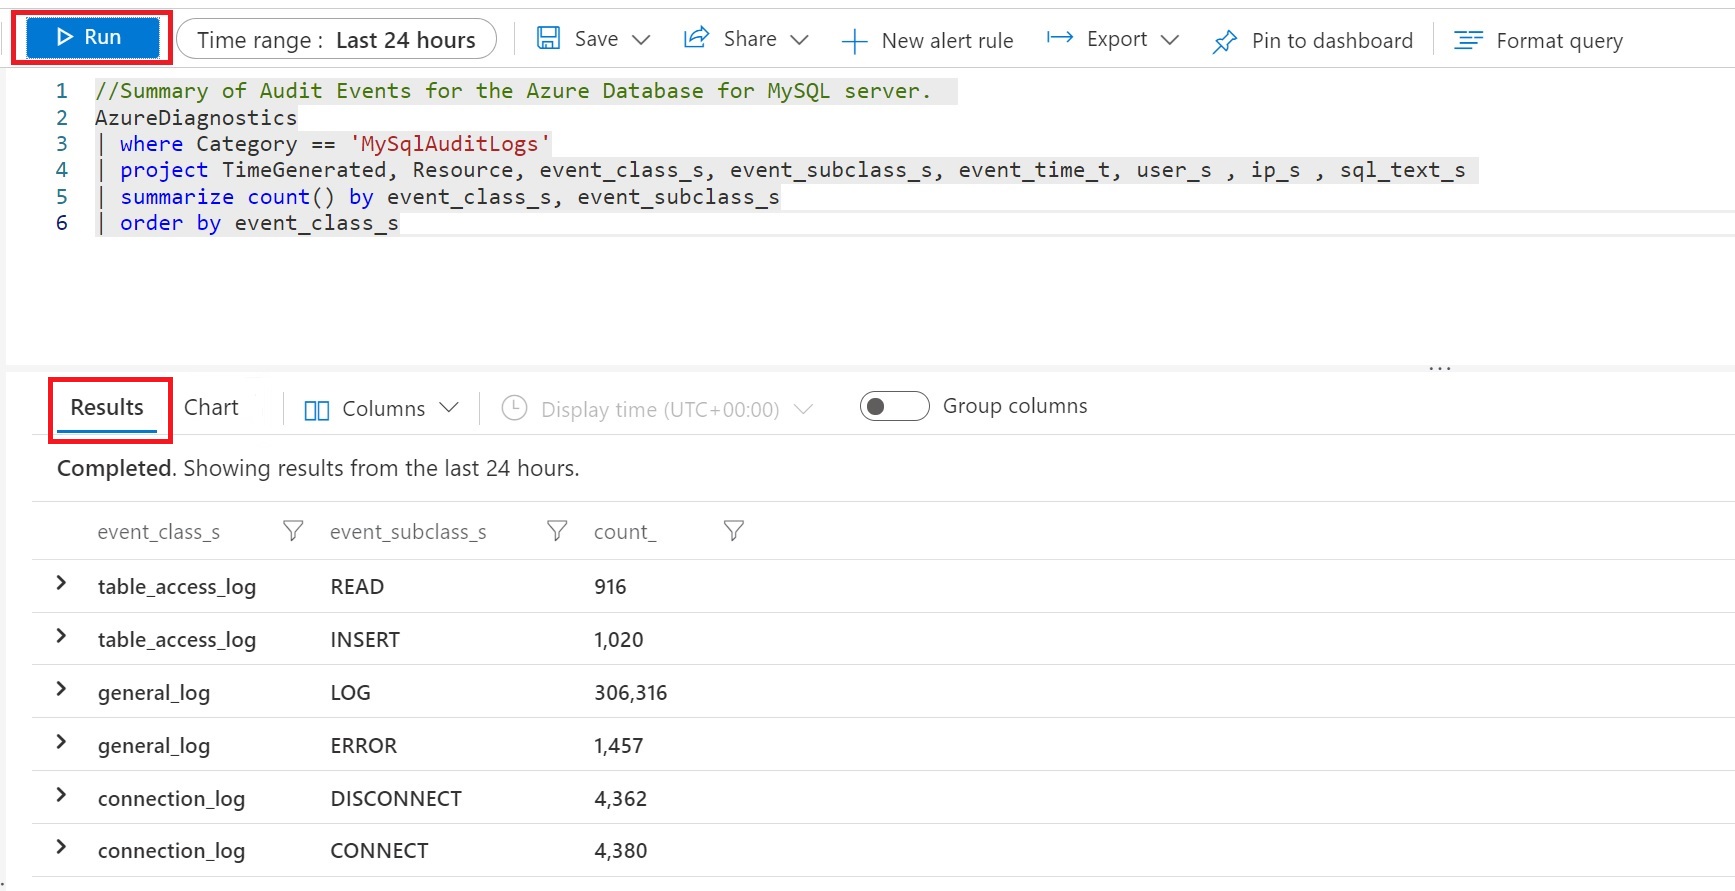Click the Share arrow icon
This screenshot has height=891, width=1735.
(696, 38)
